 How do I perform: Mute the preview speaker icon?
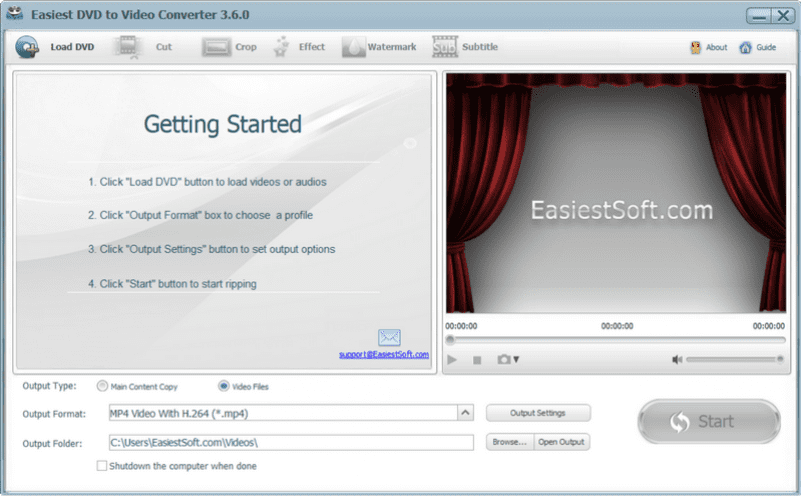[677, 360]
